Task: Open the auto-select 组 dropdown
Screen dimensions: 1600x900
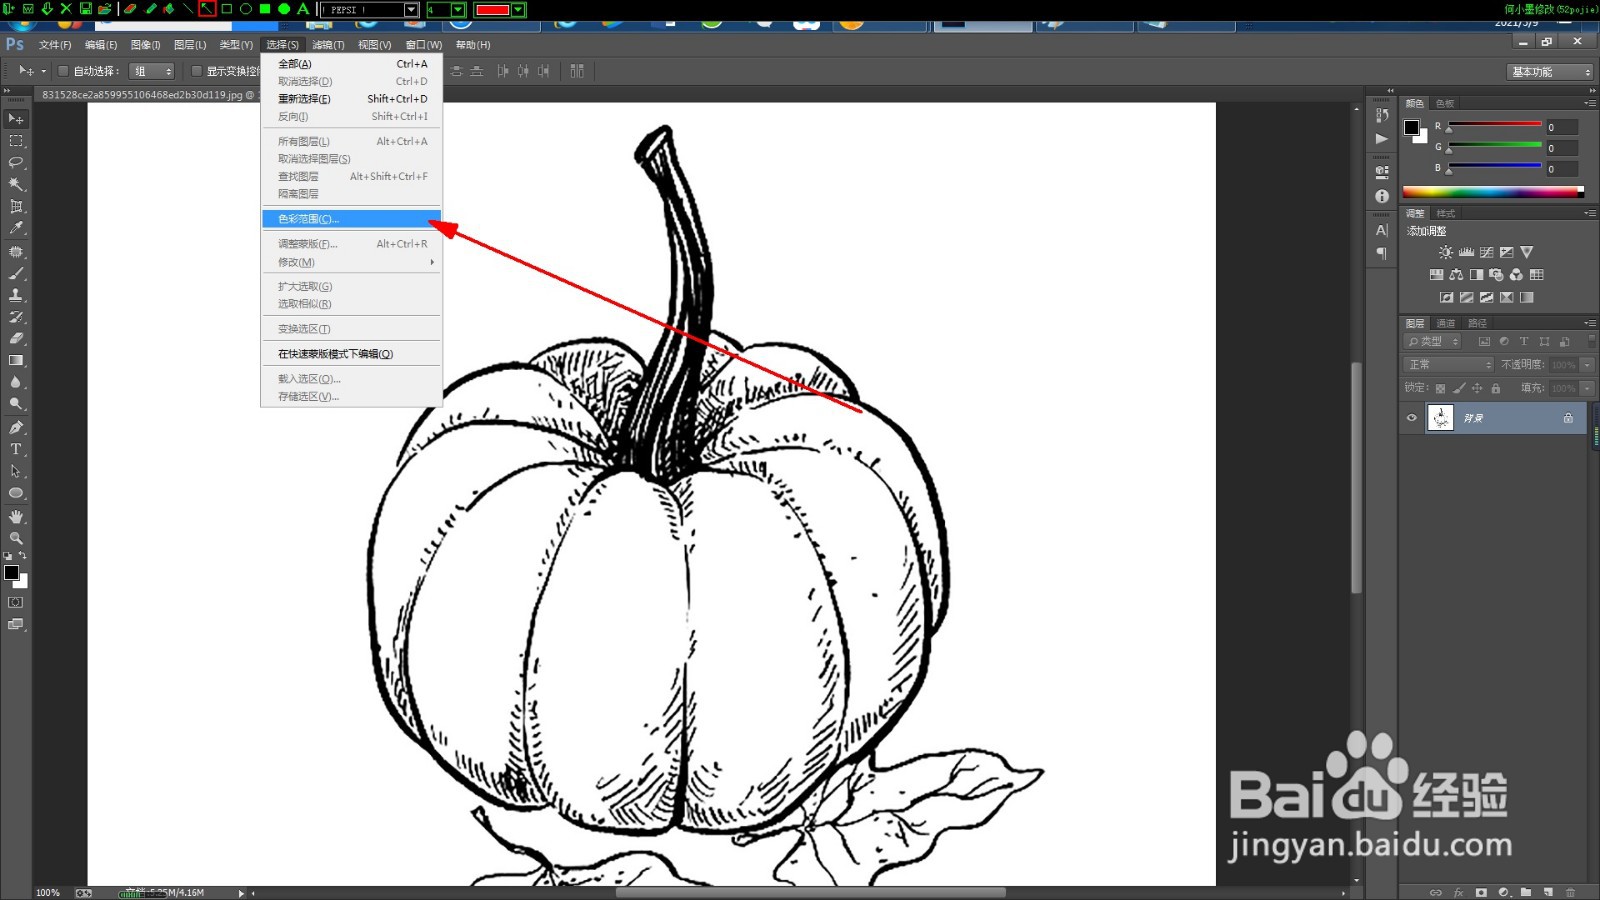Action: [x=152, y=71]
